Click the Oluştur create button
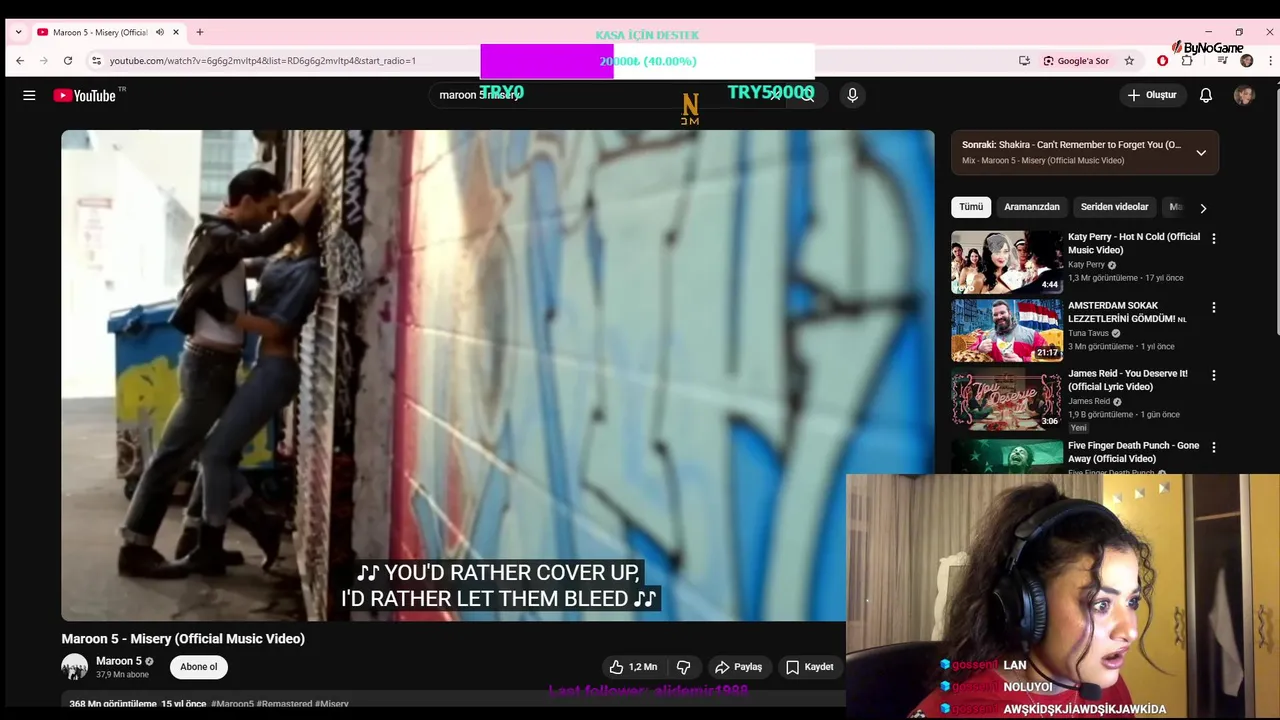The width and height of the screenshot is (1280, 720). [1152, 95]
